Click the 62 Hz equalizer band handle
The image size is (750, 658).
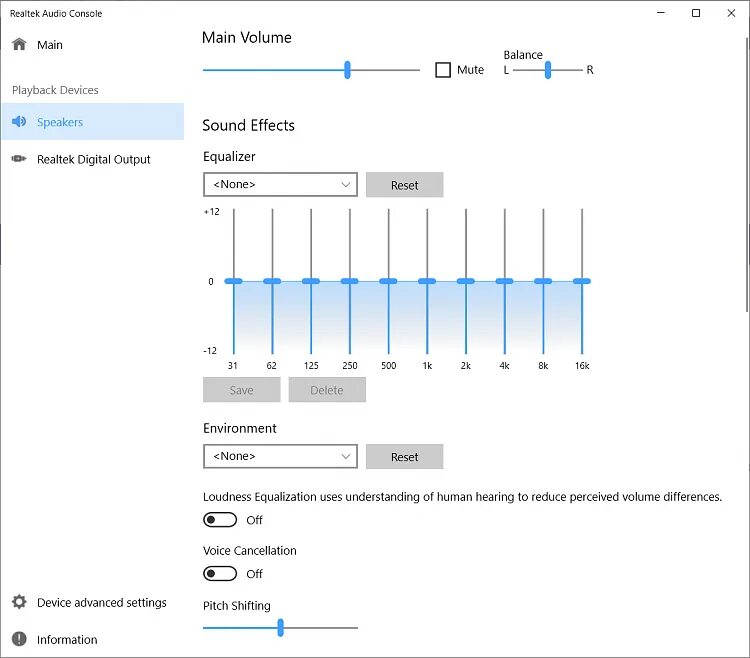pos(272,281)
